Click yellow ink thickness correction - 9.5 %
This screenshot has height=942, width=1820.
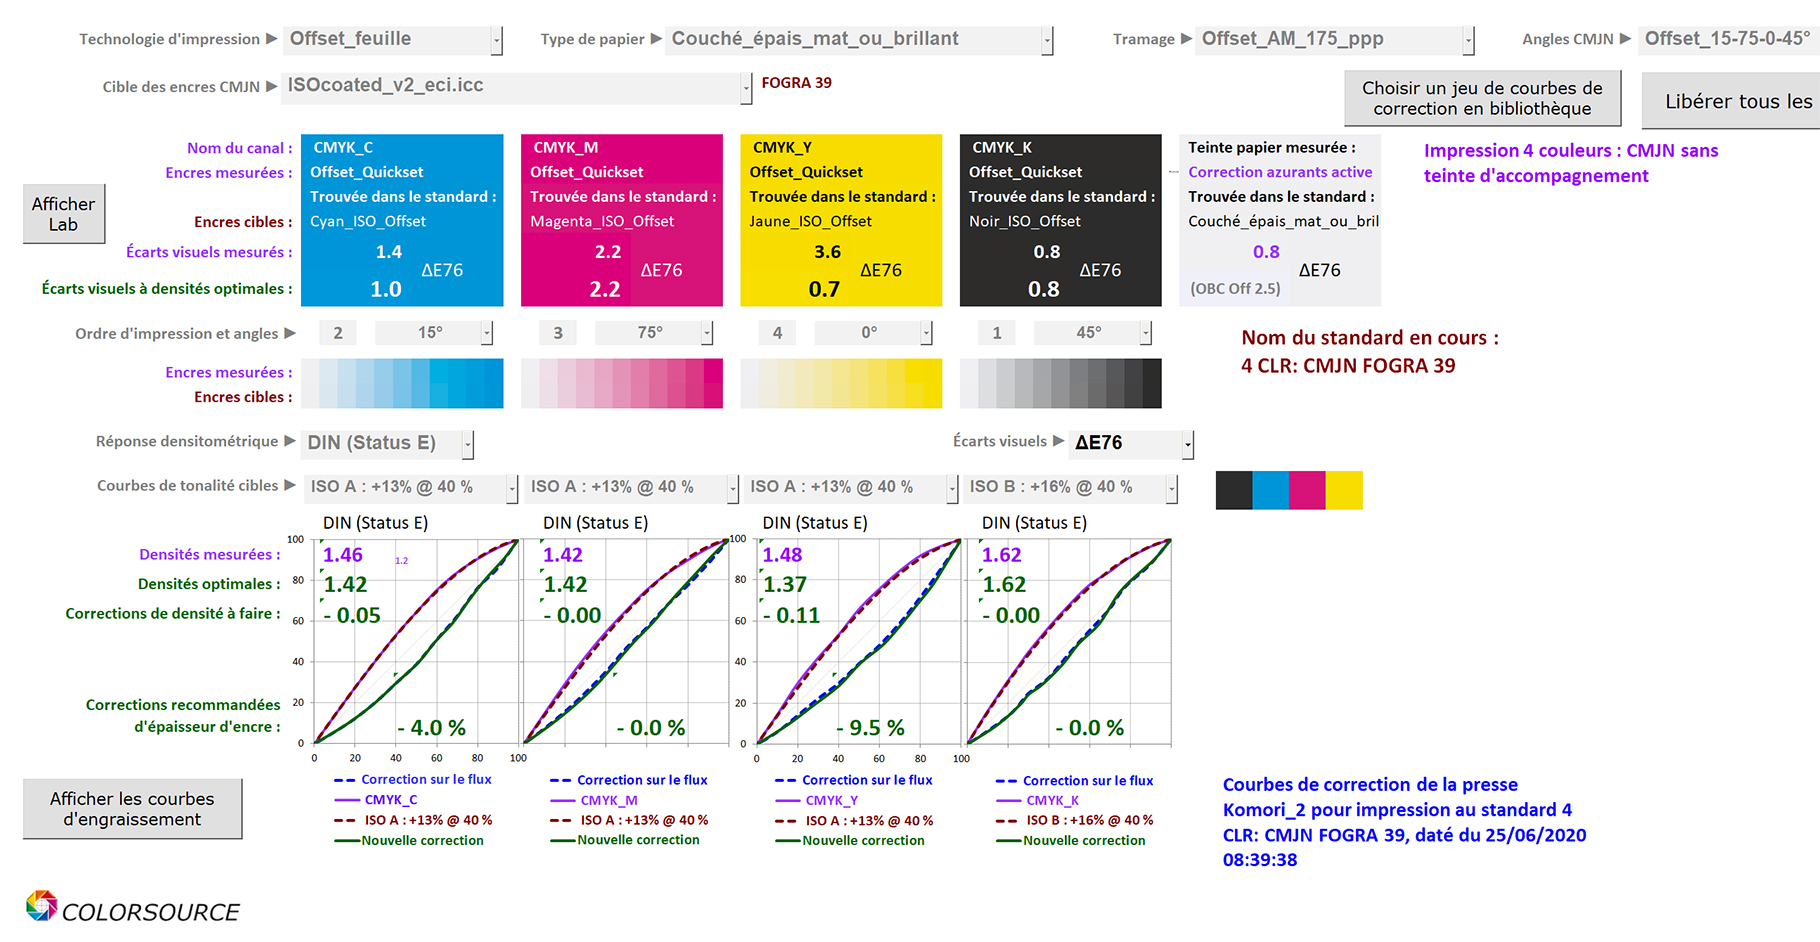click(x=871, y=728)
